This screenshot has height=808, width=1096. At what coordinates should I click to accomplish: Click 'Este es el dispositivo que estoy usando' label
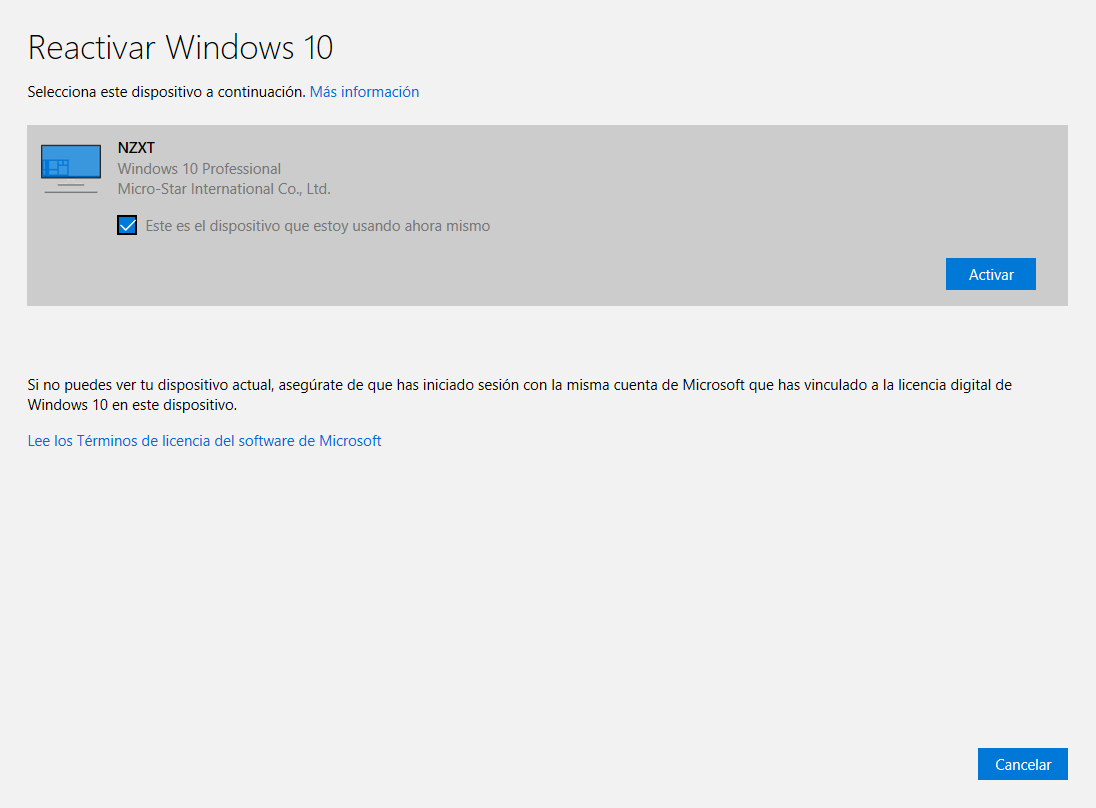coord(317,226)
